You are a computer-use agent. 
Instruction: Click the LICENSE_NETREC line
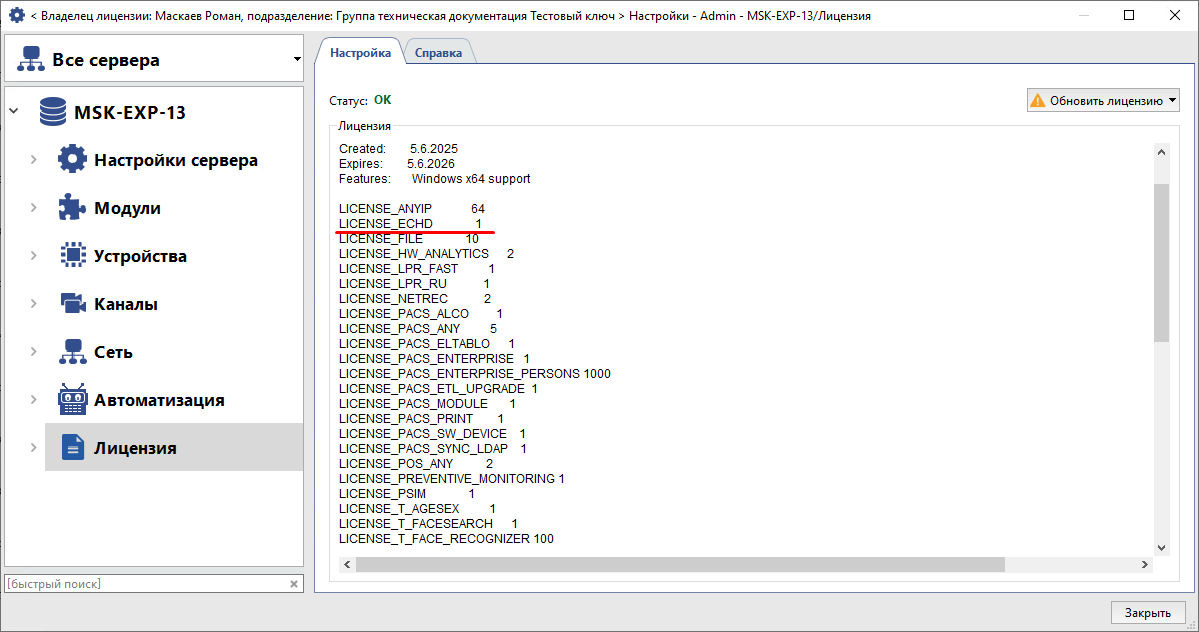click(415, 299)
